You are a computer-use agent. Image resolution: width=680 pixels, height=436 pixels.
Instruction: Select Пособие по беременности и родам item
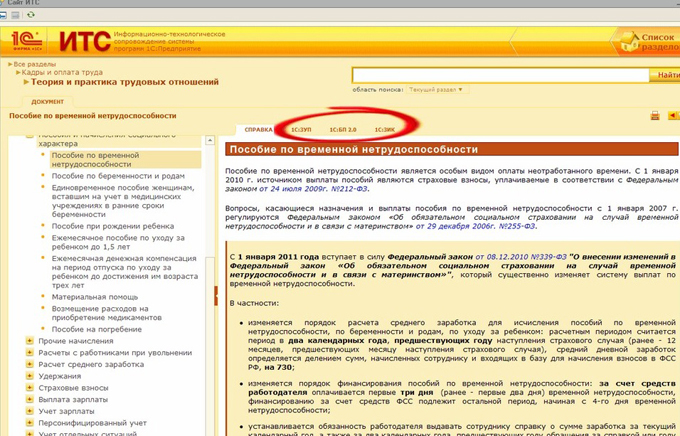pyautogui.click(x=118, y=176)
